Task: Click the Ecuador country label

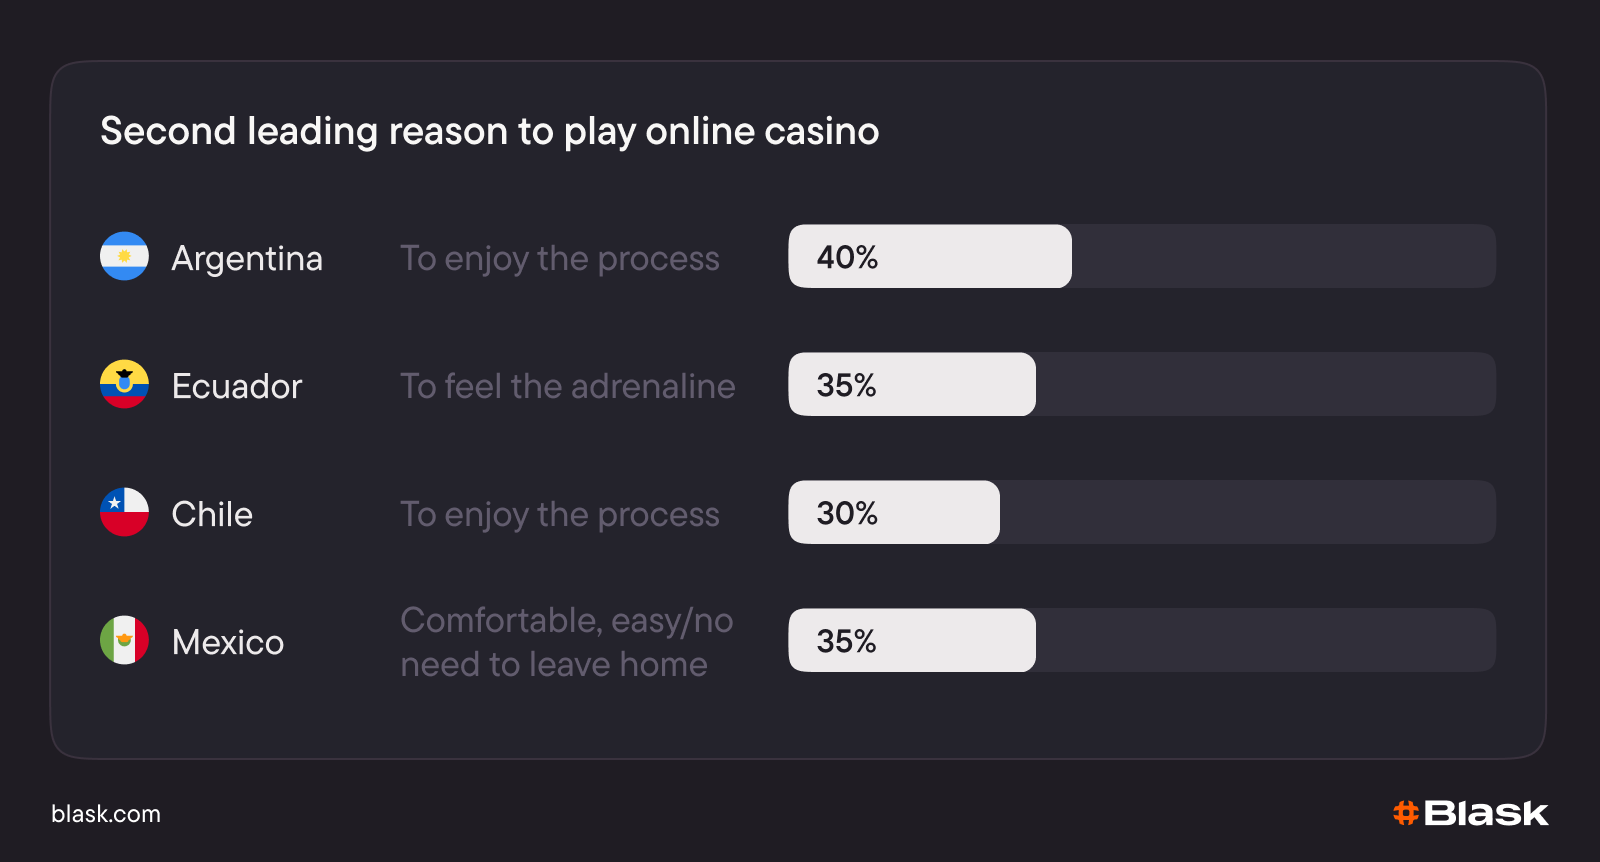Action: (x=237, y=386)
